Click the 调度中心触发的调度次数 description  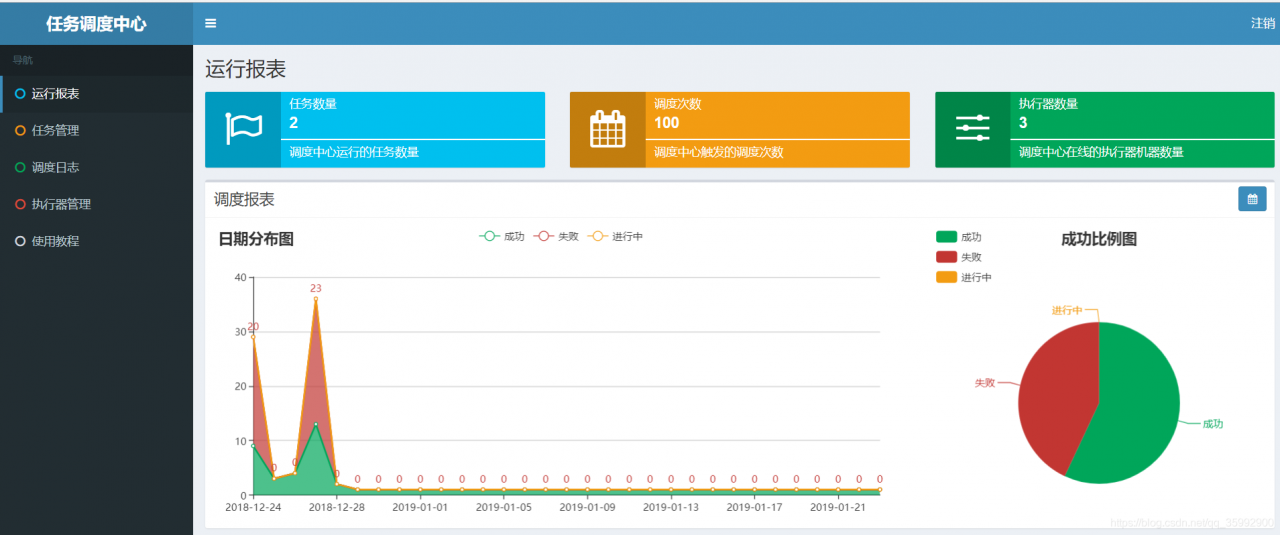click(719, 153)
